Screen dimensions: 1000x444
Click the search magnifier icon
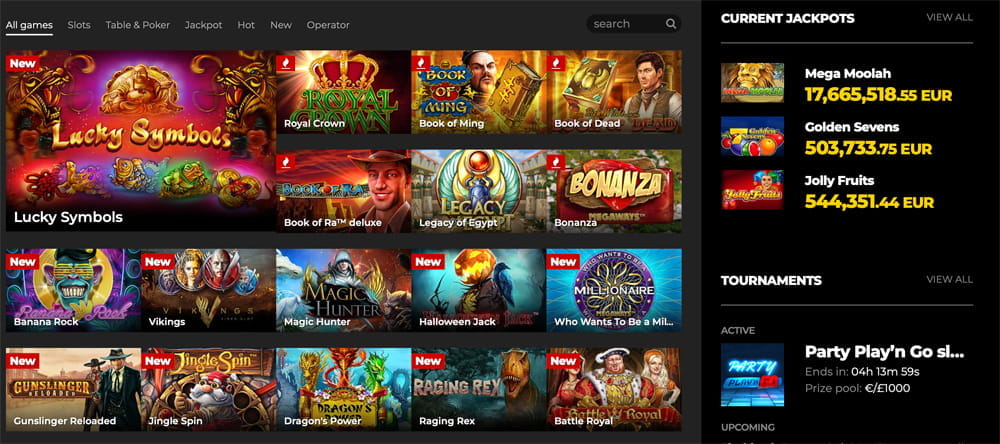(x=670, y=24)
